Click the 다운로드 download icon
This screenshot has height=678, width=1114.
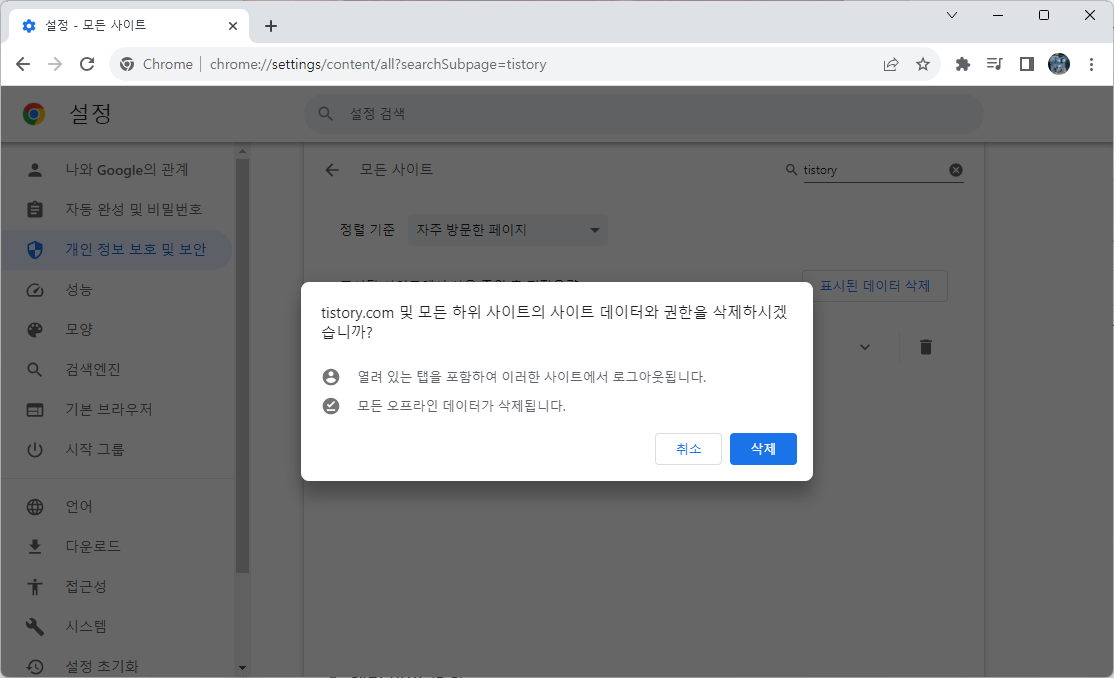click(35, 547)
